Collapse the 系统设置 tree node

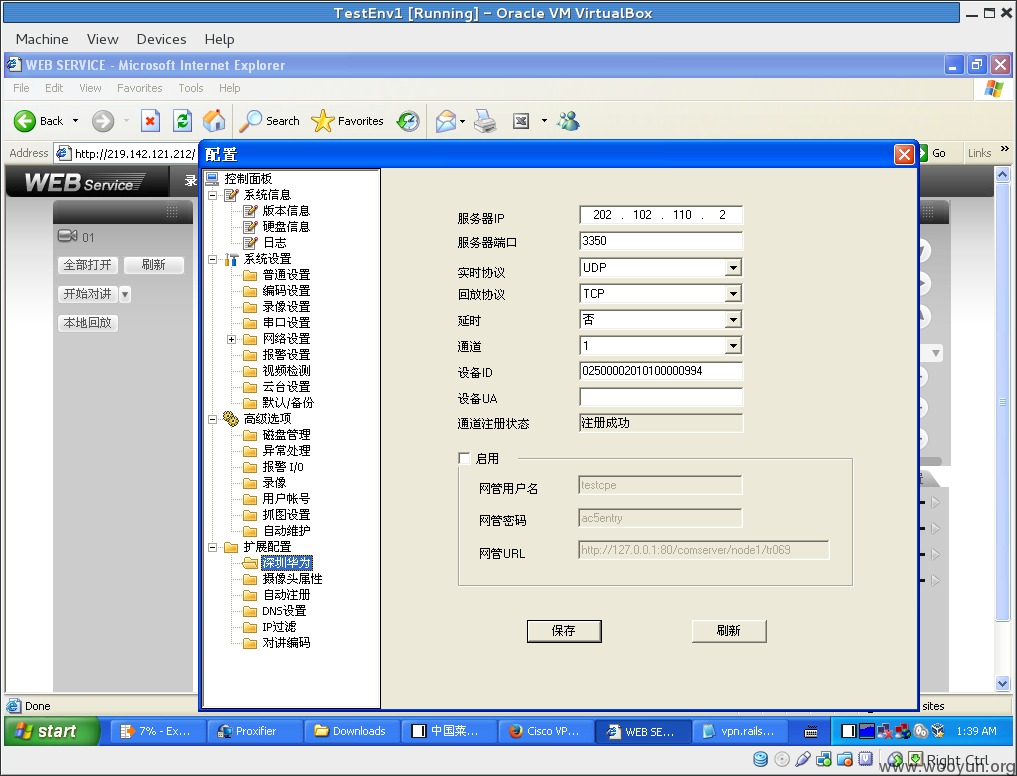point(212,259)
